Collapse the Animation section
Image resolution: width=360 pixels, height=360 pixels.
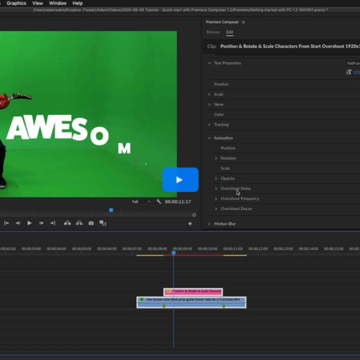pos(209,138)
